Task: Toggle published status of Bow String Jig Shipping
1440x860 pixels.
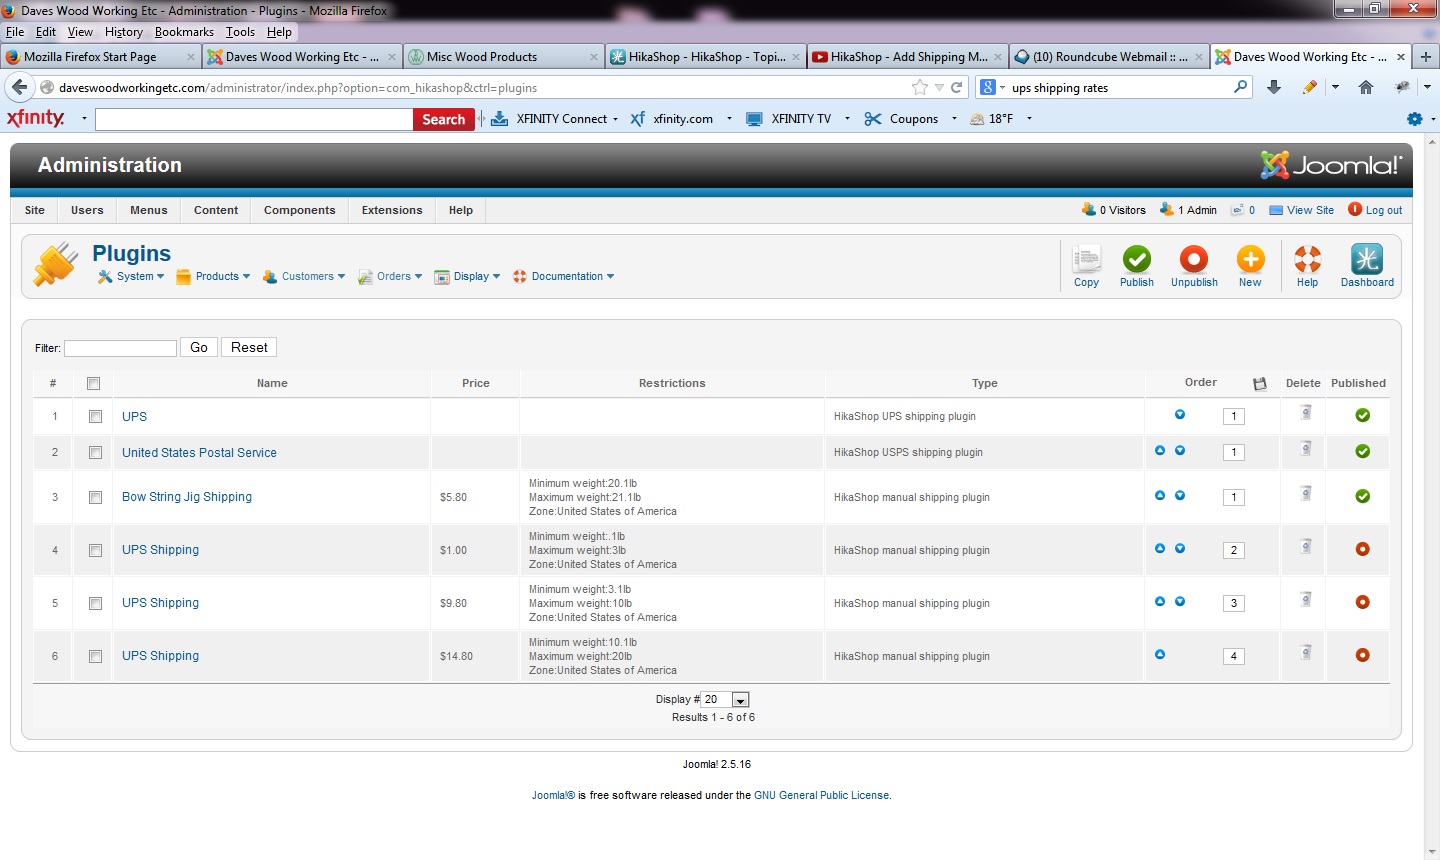Action: 1362,496
